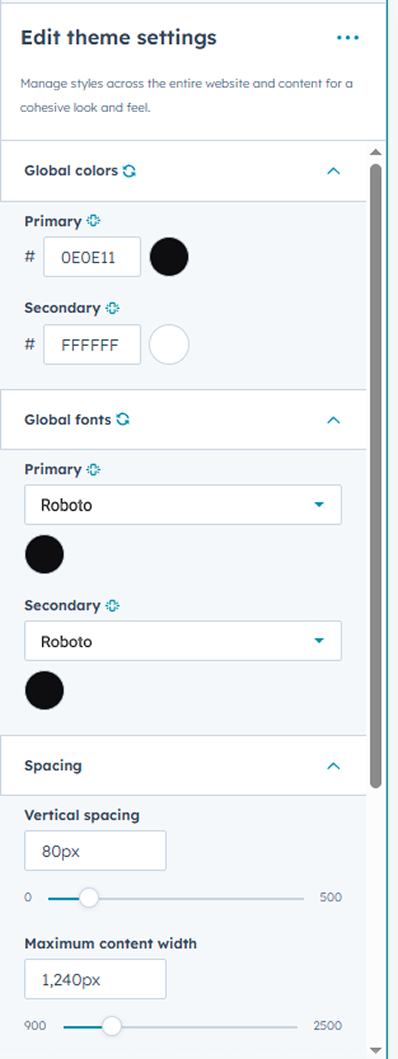Collapse the Spacing section

pyautogui.click(x=333, y=766)
